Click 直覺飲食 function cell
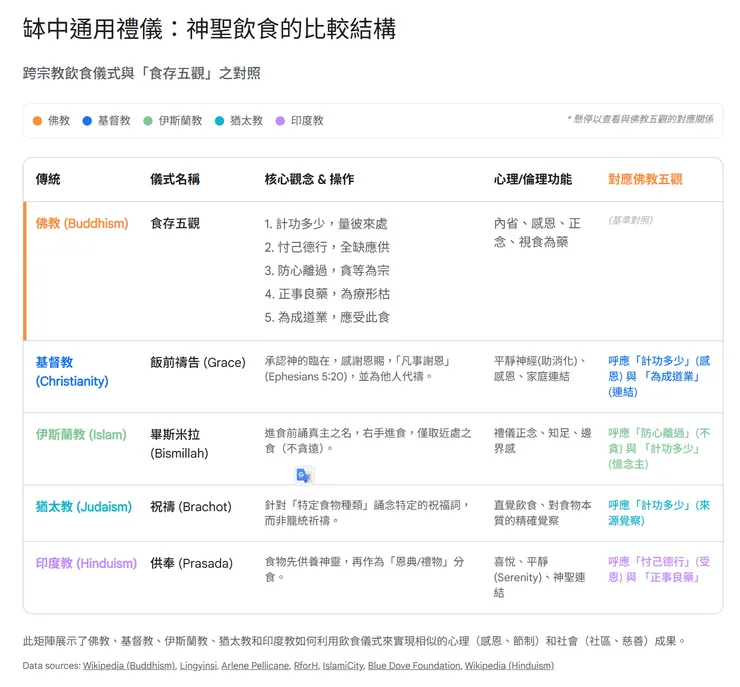 pyautogui.click(x=543, y=513)
